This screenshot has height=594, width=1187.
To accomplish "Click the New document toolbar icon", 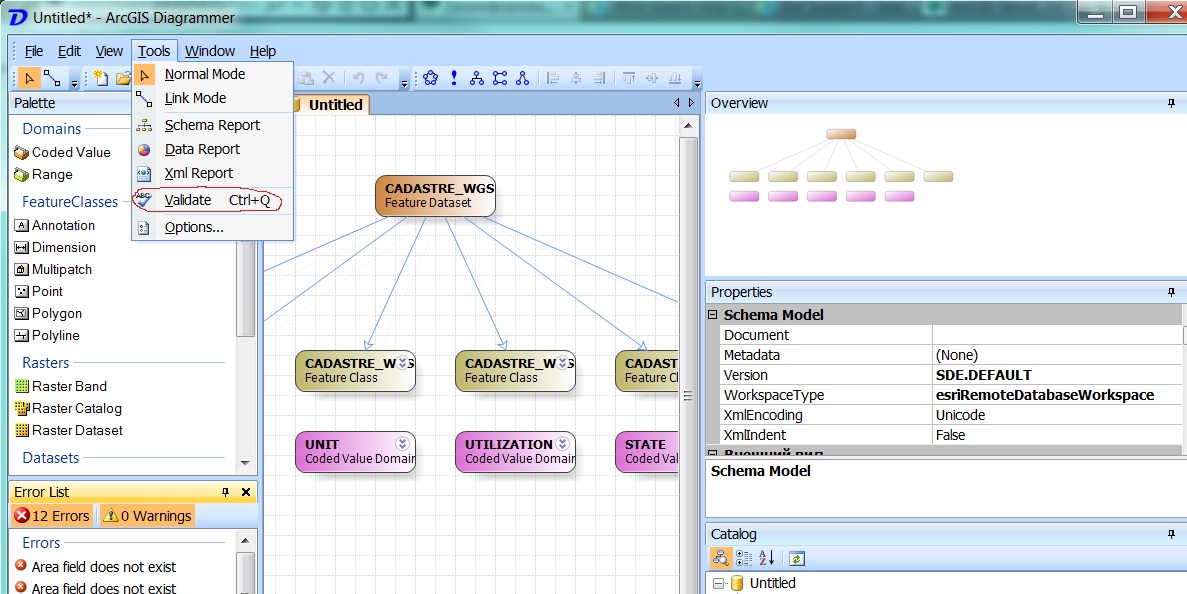I will 101,78.
